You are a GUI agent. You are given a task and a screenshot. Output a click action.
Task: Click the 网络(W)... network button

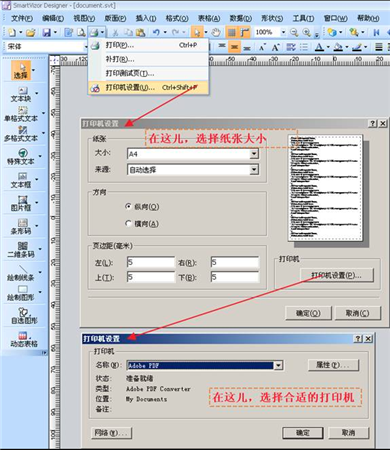click(x=111, y=433)
